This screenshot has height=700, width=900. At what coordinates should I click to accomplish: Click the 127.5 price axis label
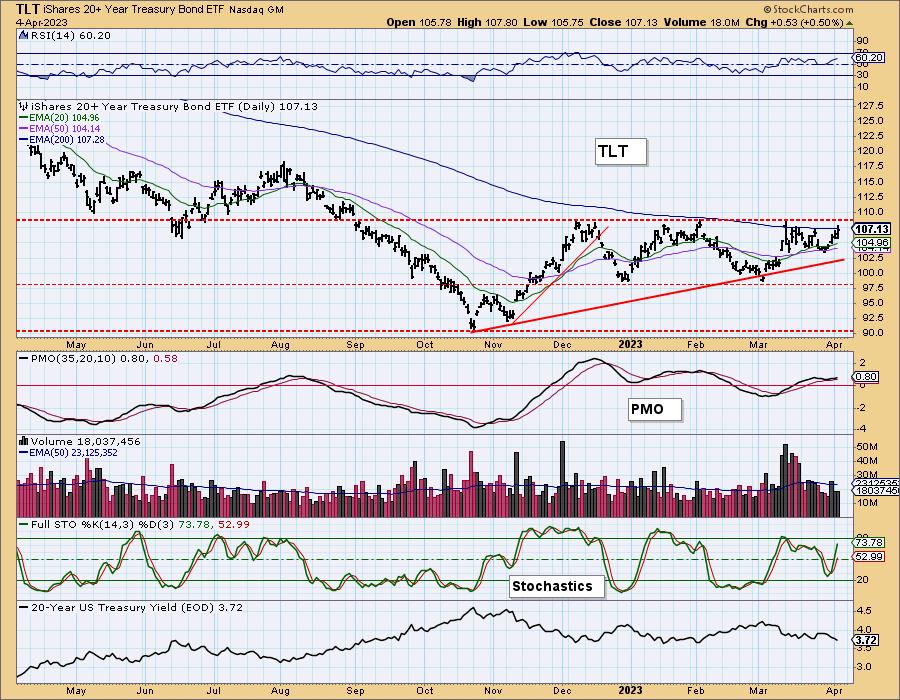tap(871, 106)
